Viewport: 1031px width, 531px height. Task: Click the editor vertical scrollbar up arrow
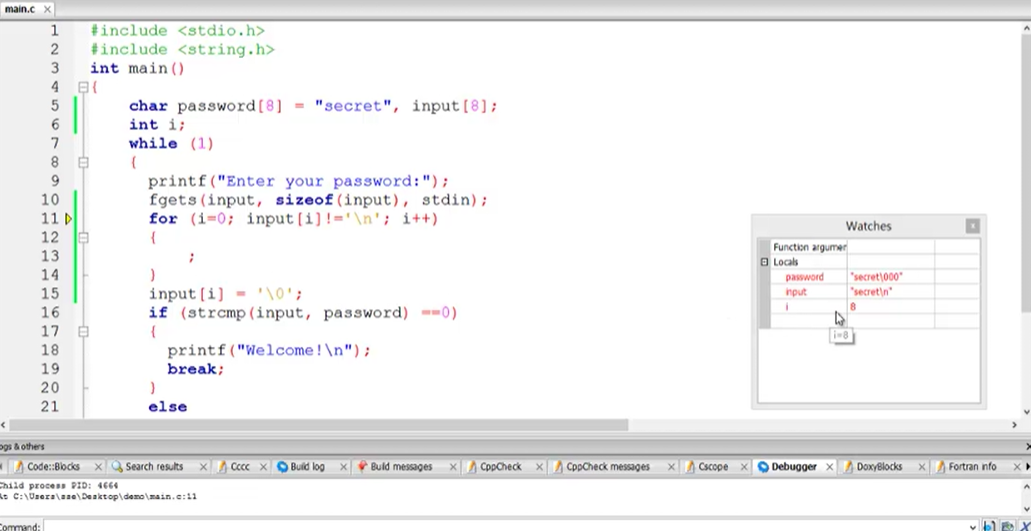[x=1026, y=28]
